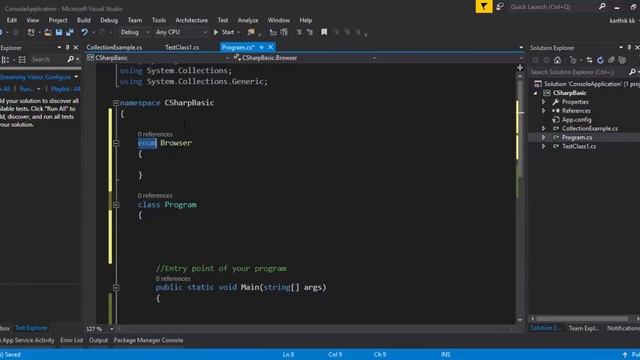This screenshot has height=360, width=640.
Task: Click the Refresh icon in Solution Explorer
Action: tap(600, 60)
